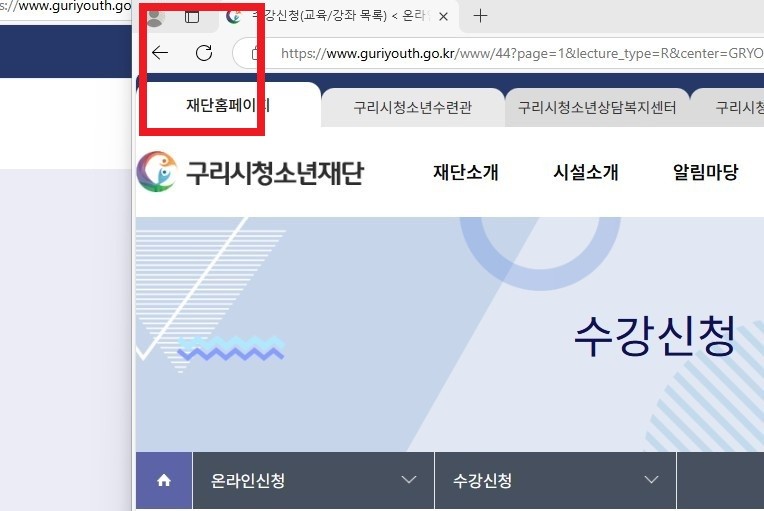The image size is (764, 511).
Task: Expand the 온라인신청 breadcrumb dropdown
Action: [x=408, y=481]
